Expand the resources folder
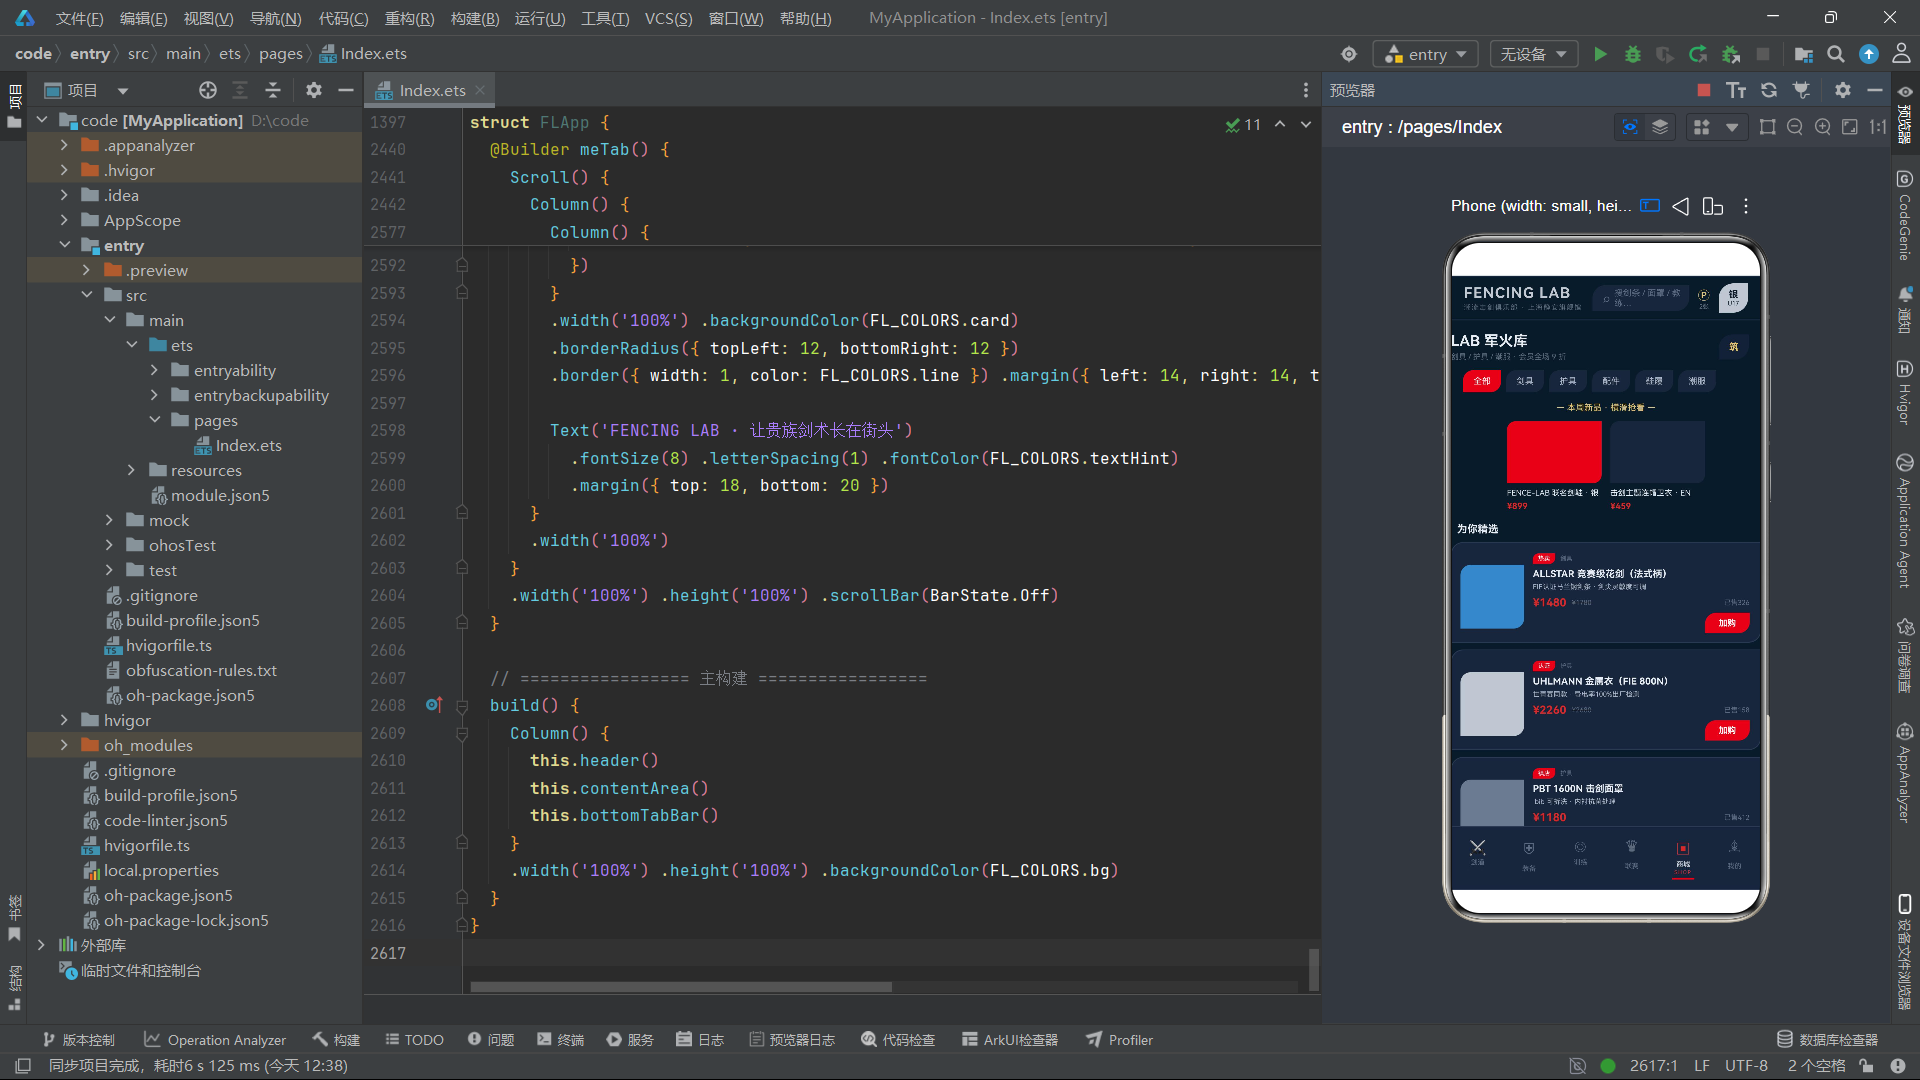 131,470
